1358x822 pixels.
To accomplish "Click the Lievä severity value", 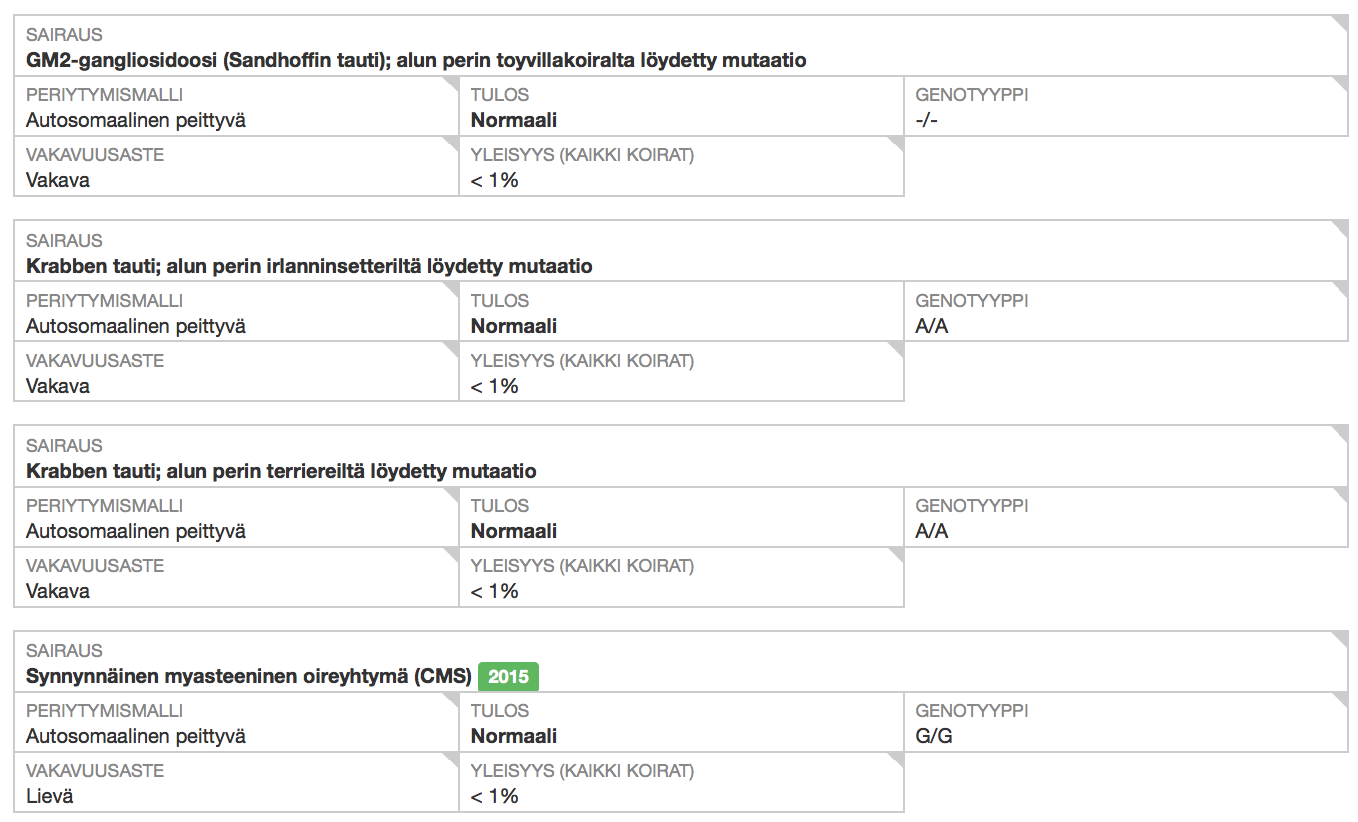I will coord(49,797).
